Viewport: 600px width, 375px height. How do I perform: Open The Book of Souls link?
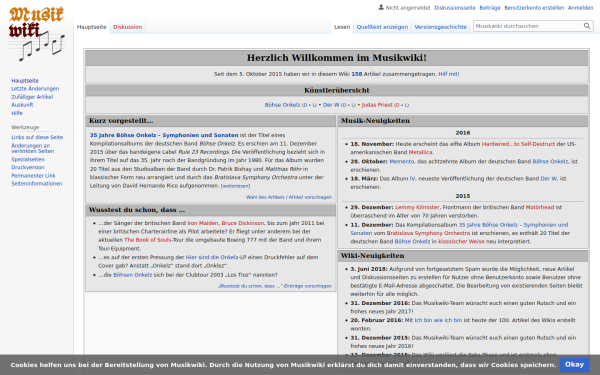pos(147,240)
